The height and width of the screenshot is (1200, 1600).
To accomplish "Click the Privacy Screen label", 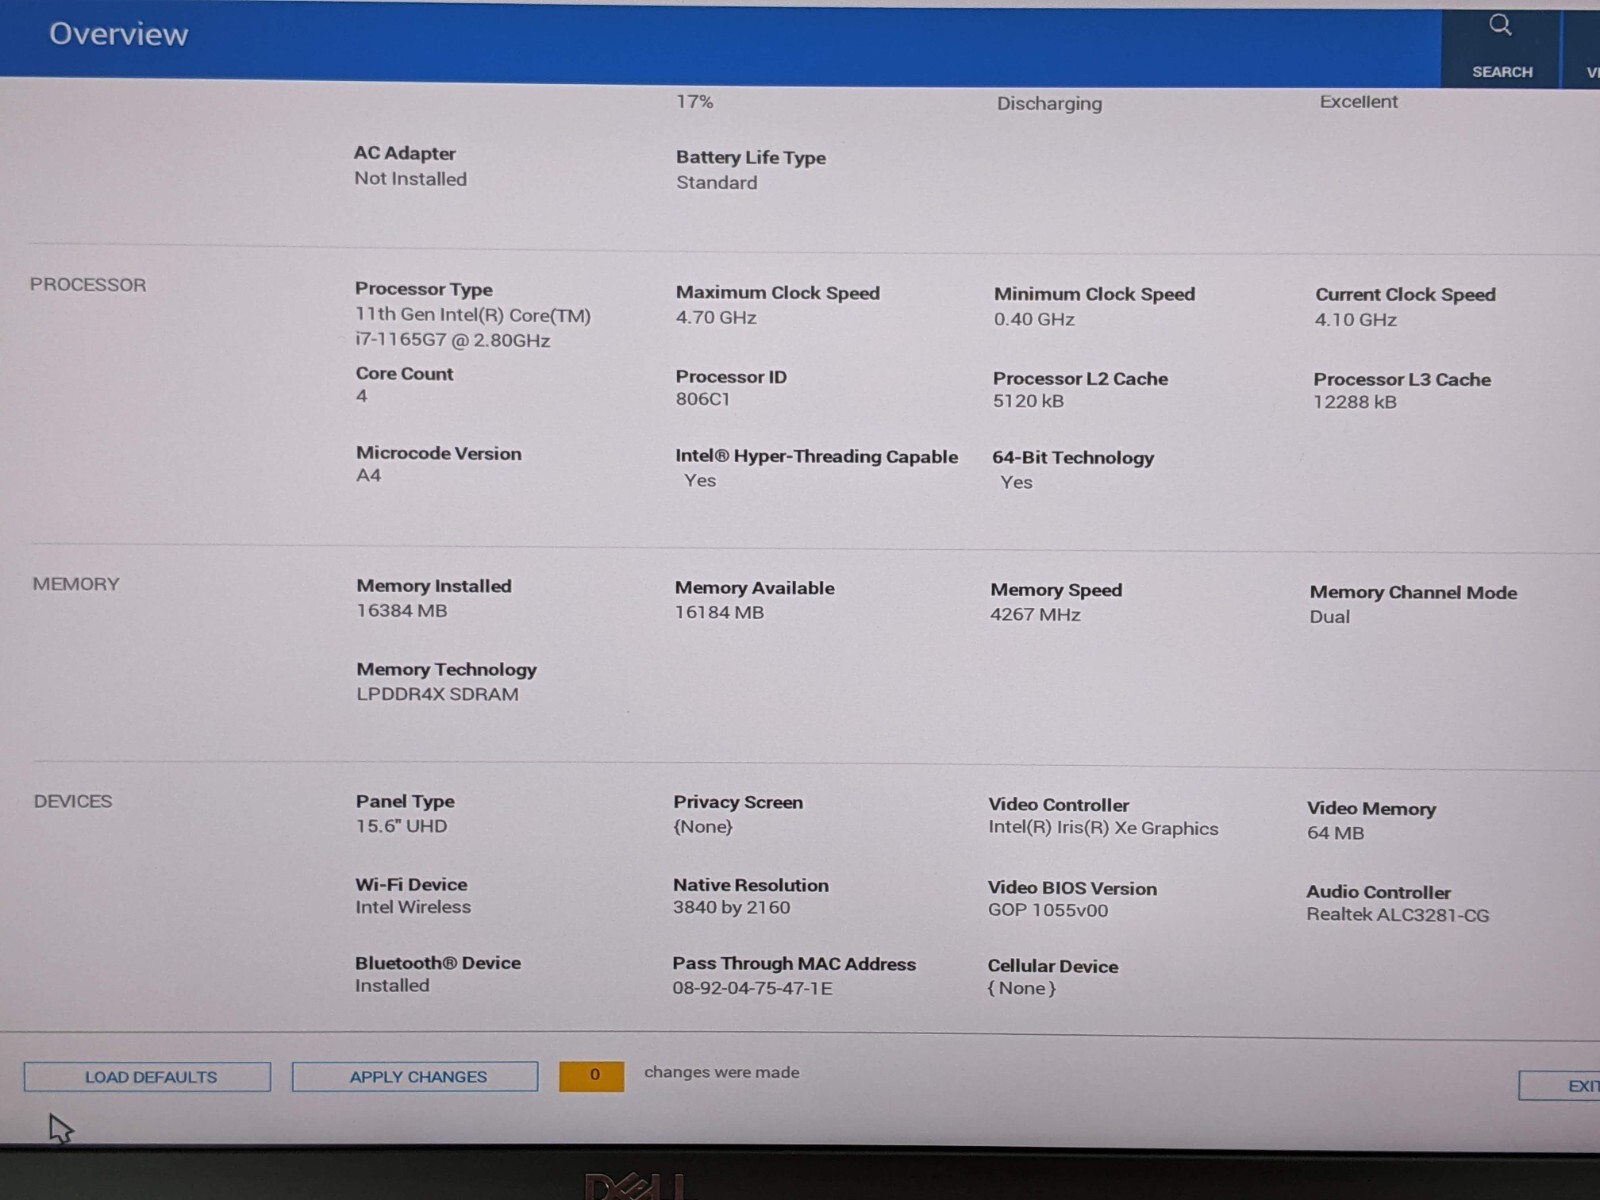I will (x=738, y=802).
